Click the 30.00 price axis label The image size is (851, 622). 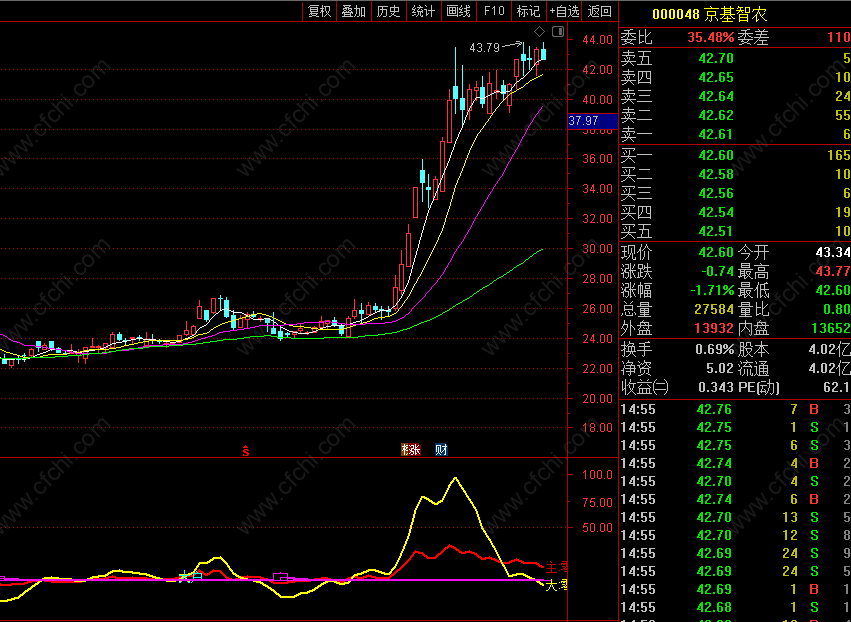point(597,249)
